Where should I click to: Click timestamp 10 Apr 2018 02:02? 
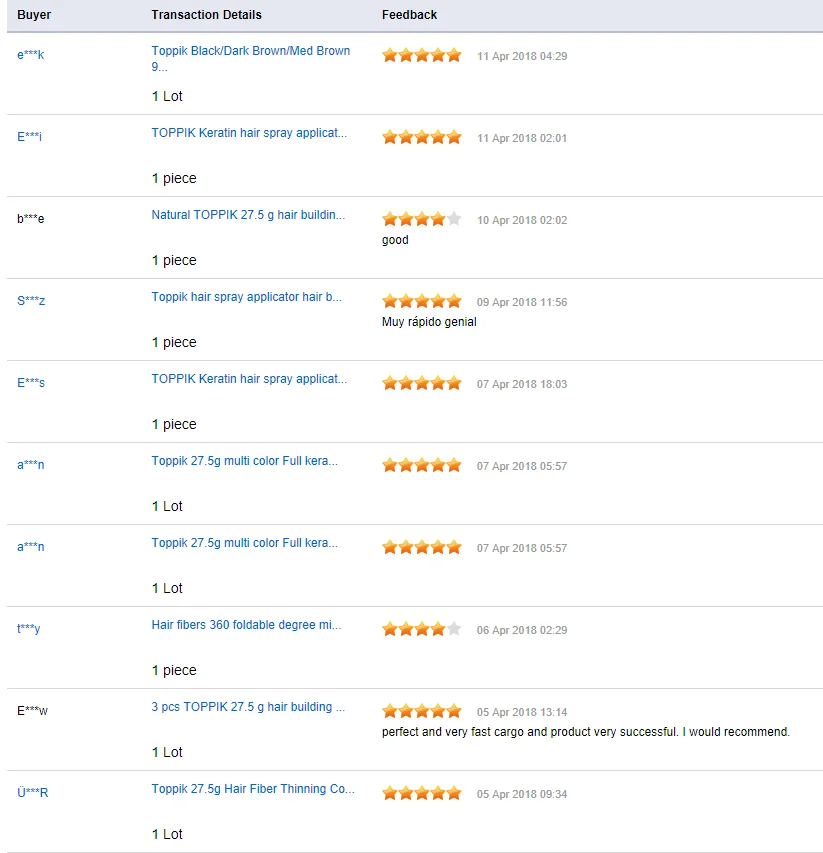[522, 220]
